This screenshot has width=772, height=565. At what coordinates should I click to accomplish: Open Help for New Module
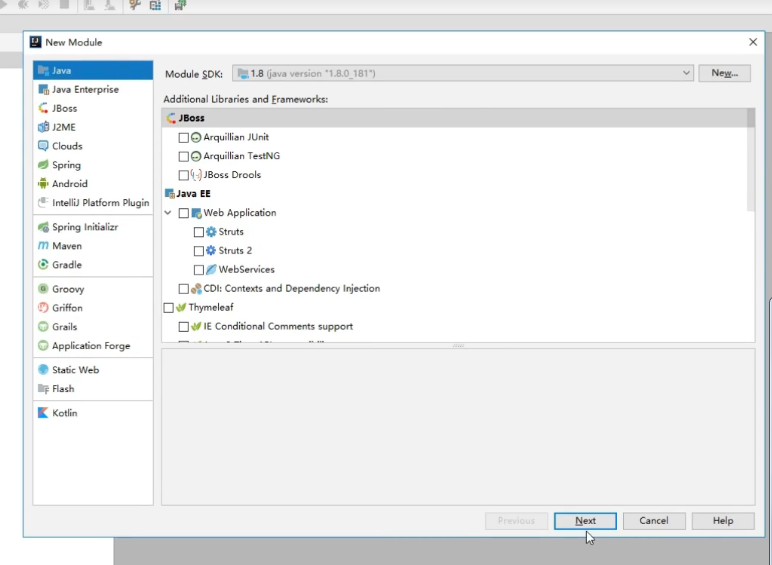723,521
